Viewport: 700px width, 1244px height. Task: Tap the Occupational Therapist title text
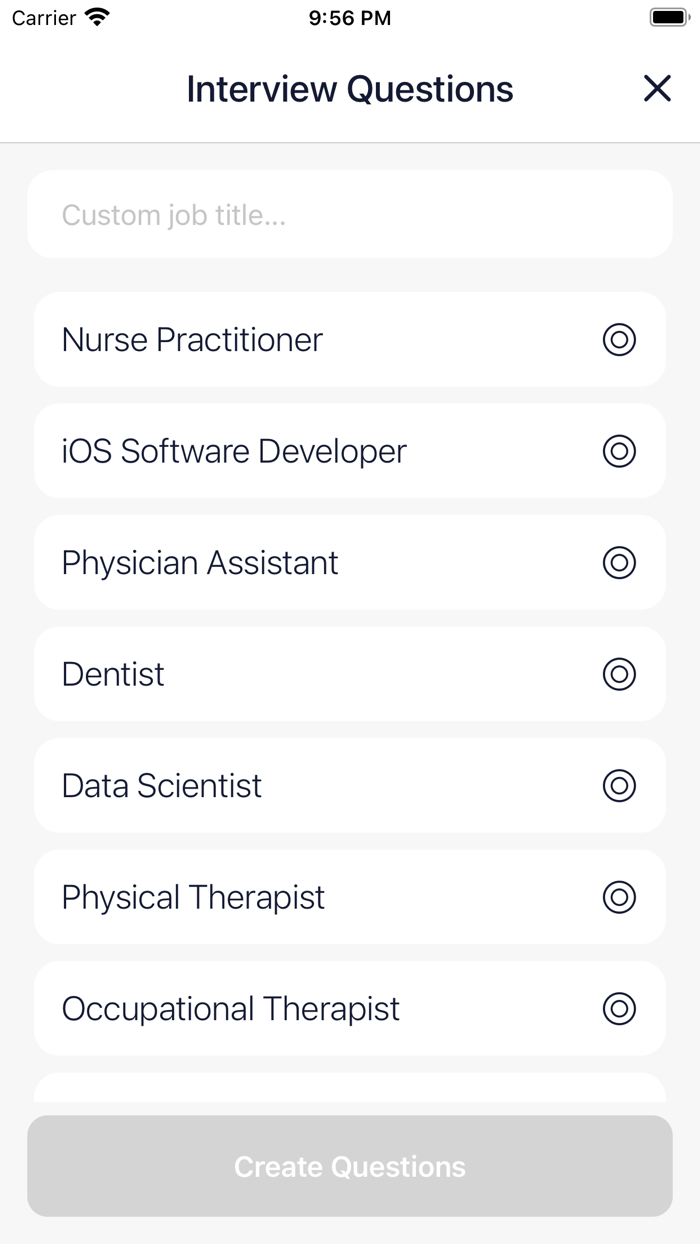click(x=231, y=1009)
